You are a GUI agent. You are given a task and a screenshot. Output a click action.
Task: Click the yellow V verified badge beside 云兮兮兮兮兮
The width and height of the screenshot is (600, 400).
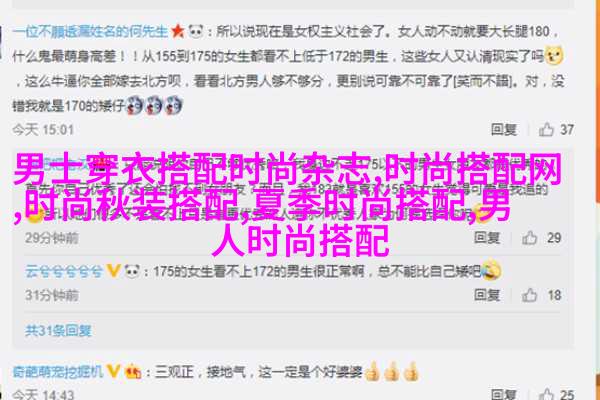tap(113, 271)
